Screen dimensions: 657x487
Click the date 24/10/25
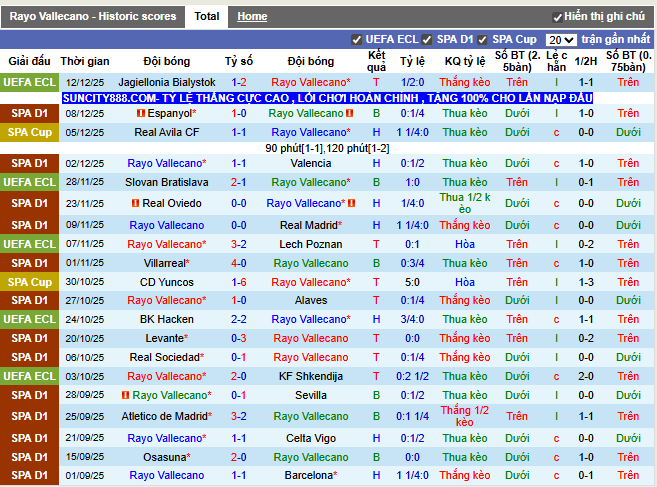[85, 319]
